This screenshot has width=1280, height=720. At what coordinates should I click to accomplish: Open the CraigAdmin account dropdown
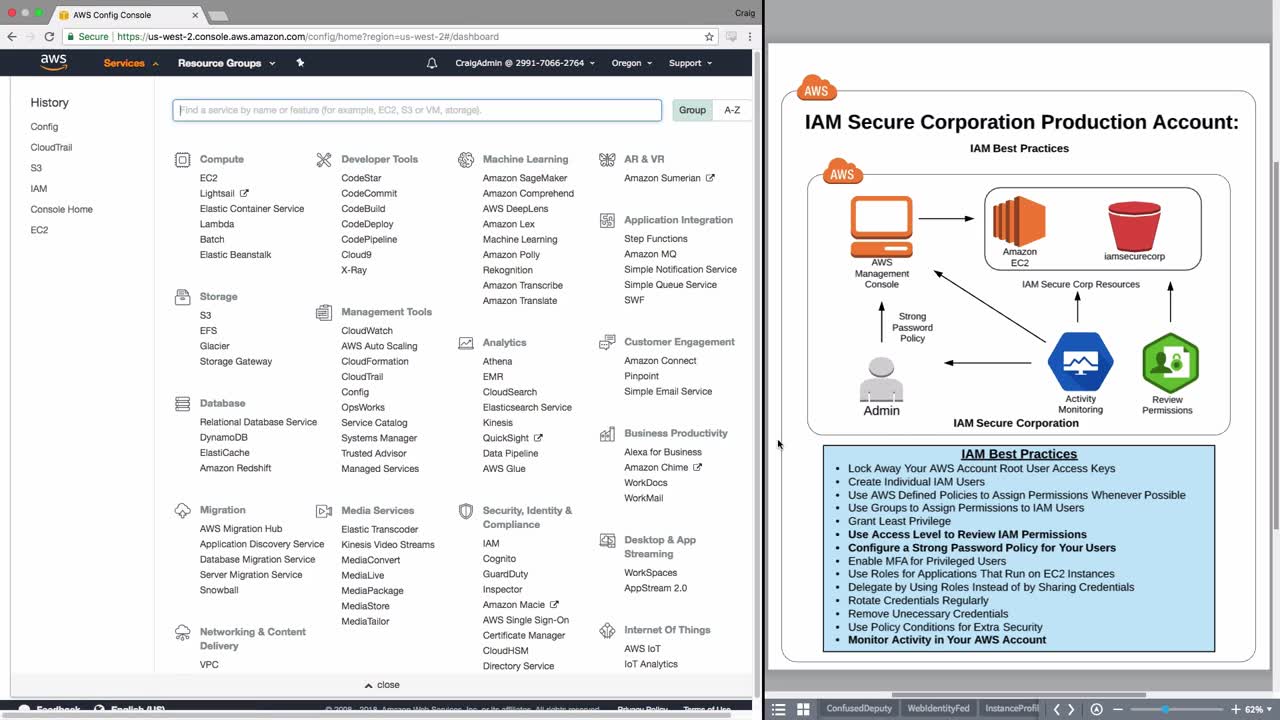(525, 63)
